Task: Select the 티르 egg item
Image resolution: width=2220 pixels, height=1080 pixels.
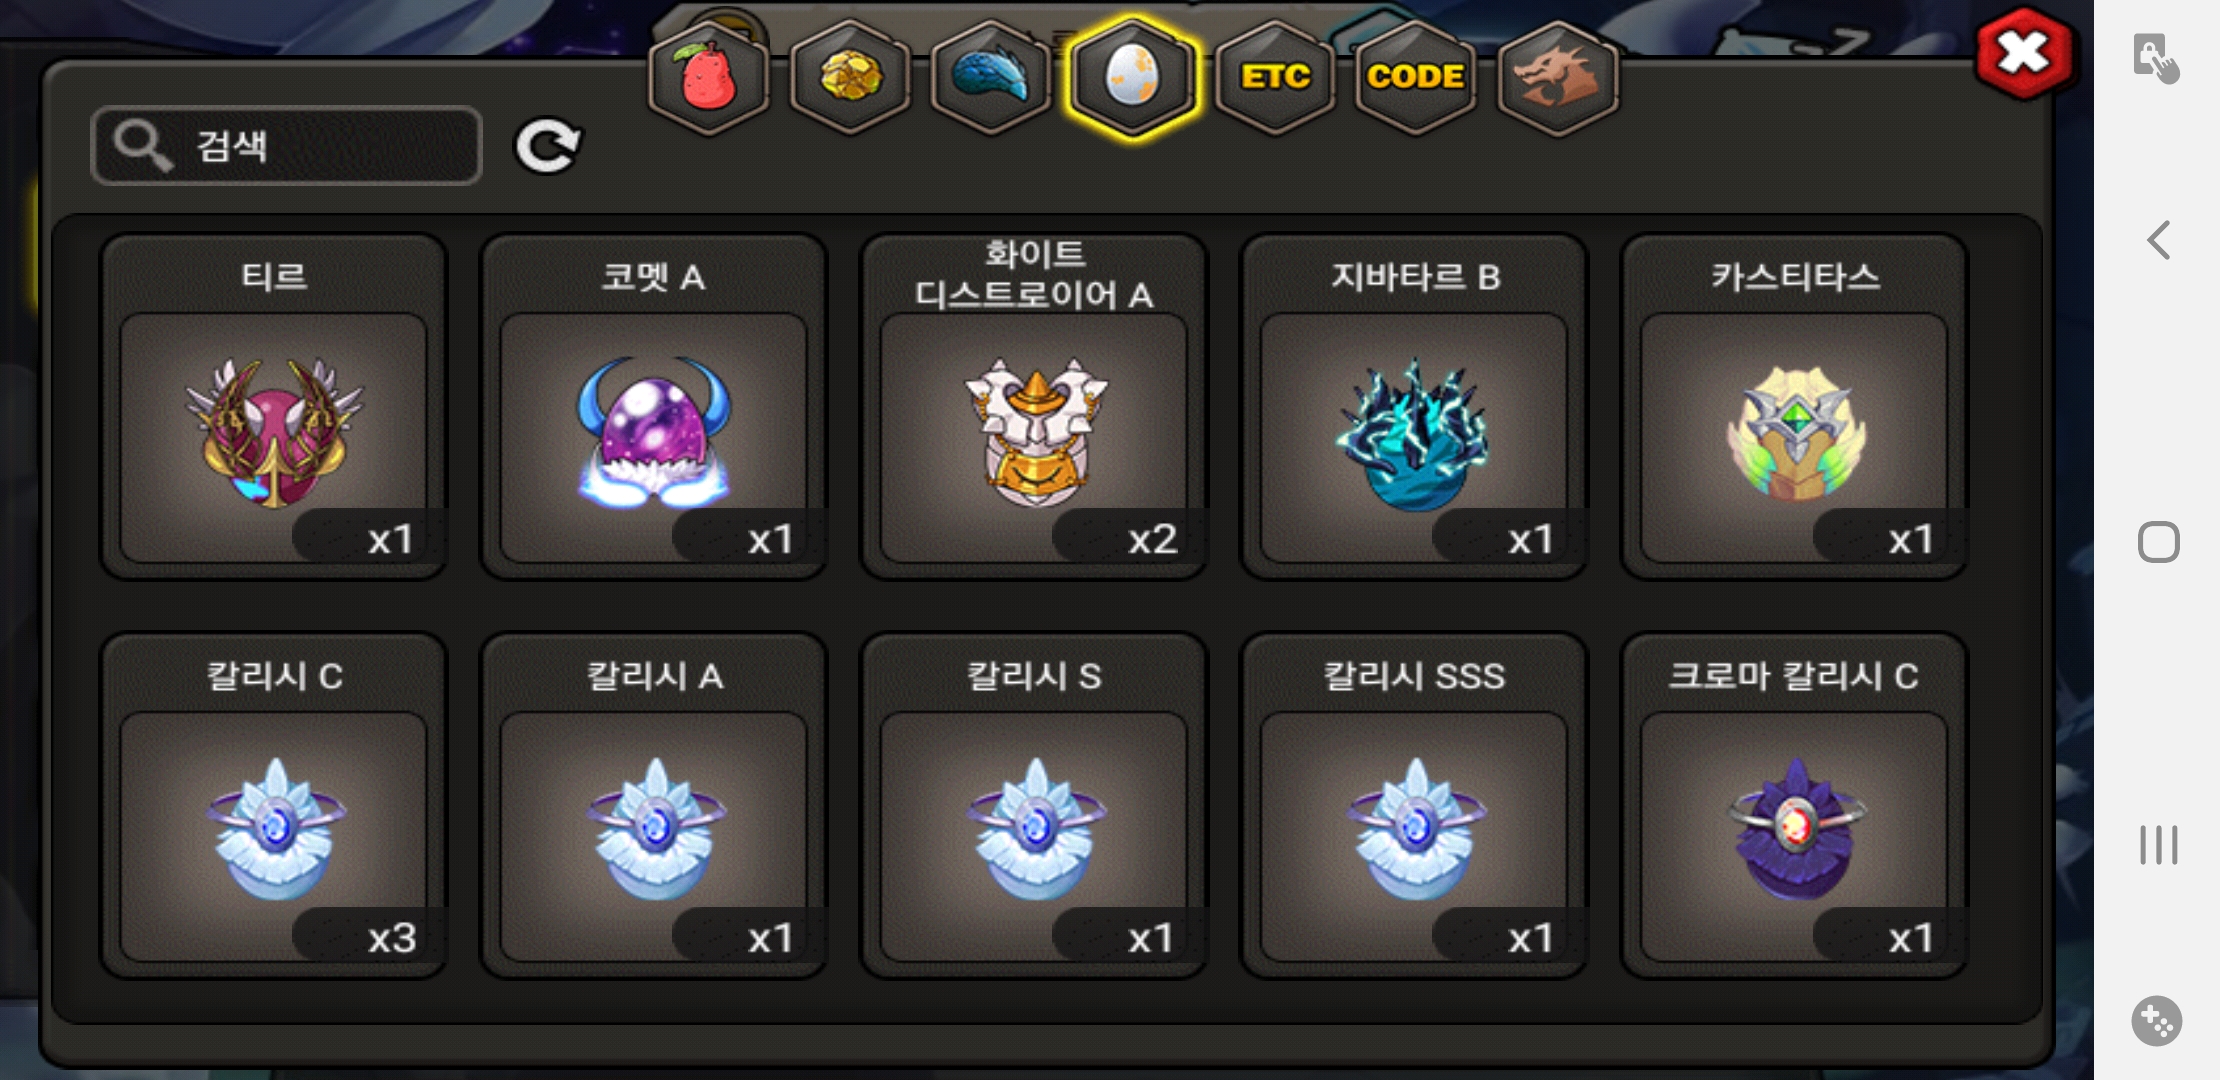Action: coord(274,407)
